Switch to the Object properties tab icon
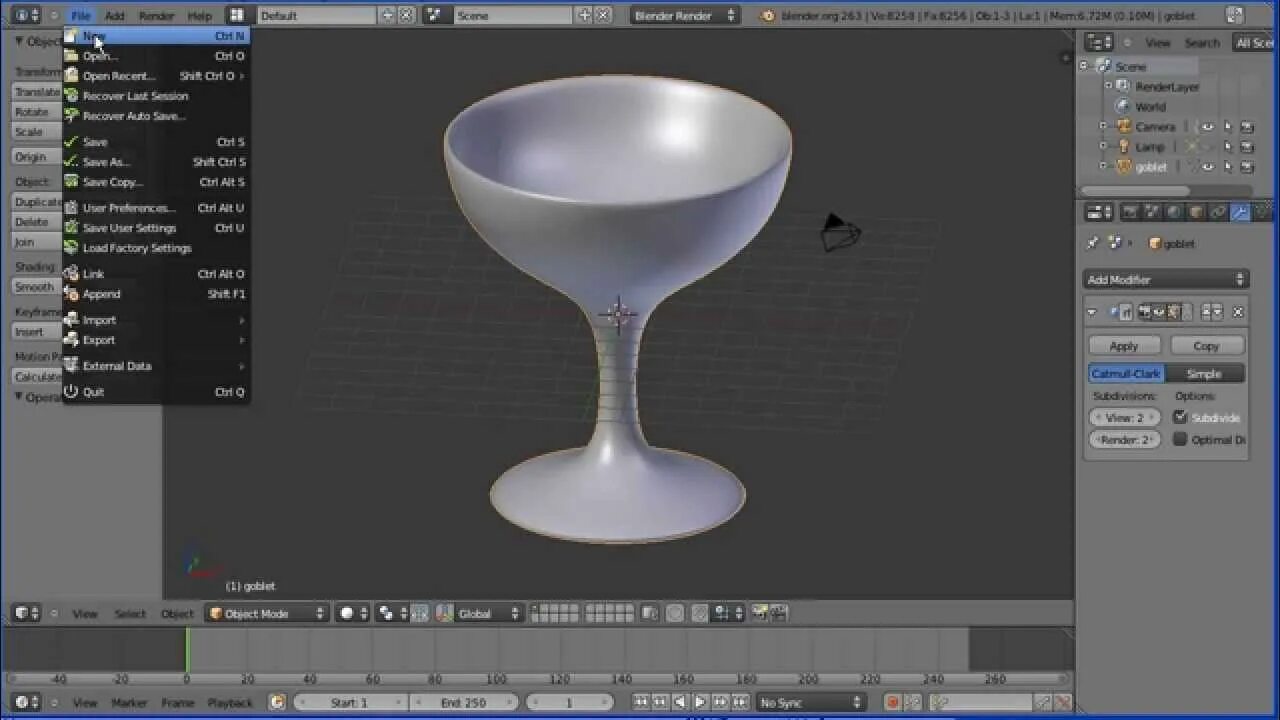The height and width of the screenshot is (720, 1280). pos(1196,212)
